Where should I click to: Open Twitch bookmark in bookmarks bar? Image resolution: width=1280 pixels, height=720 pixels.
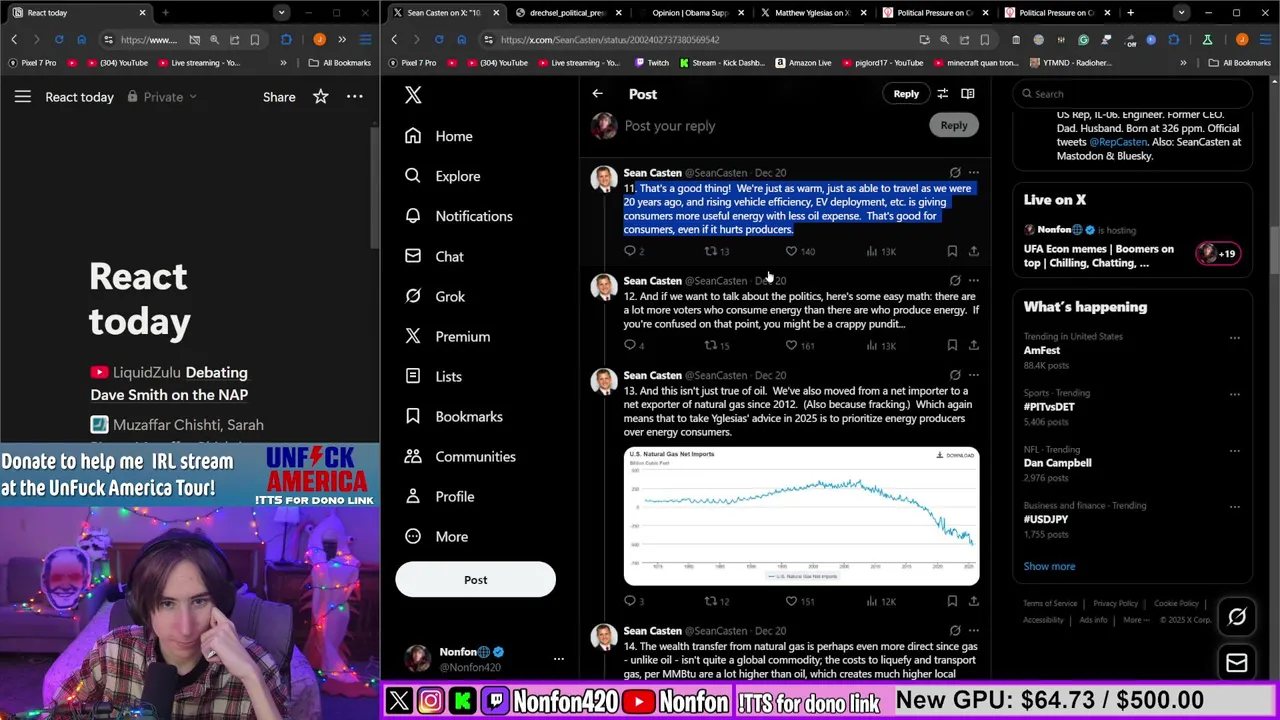click(x=651, y=63)
